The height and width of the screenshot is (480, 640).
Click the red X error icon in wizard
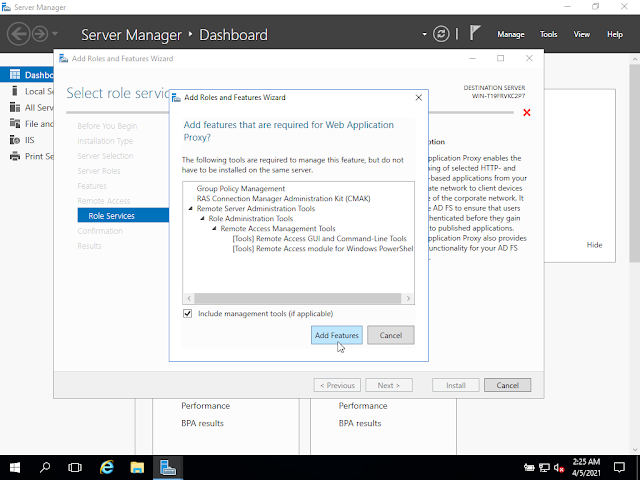pos(527,113)
